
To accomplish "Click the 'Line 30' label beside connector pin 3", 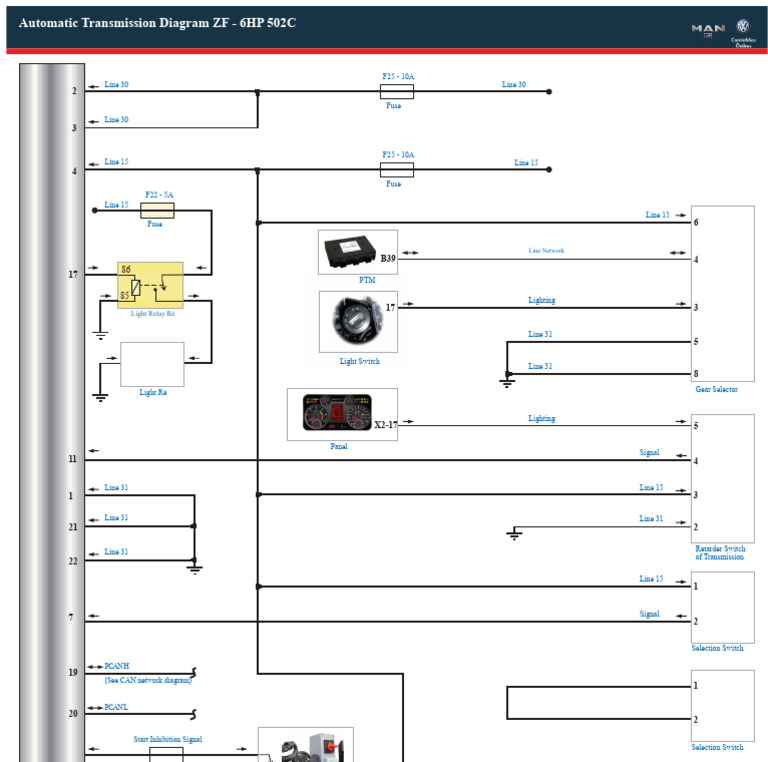I will point(116,119).
